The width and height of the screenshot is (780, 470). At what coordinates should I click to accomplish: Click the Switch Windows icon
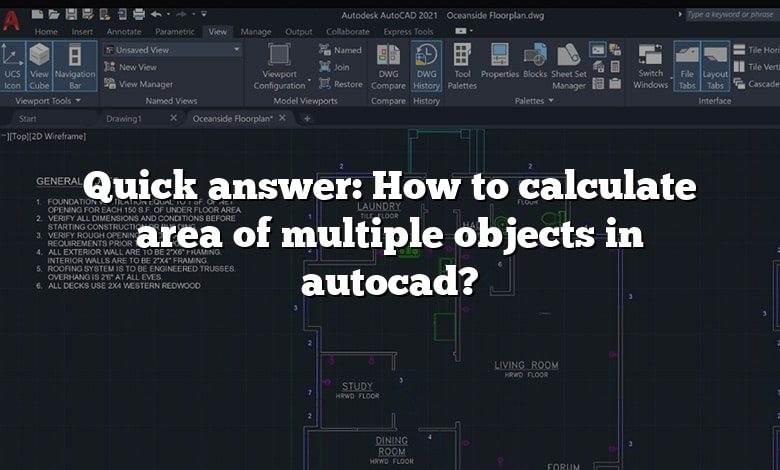click(x=651, y=65)
